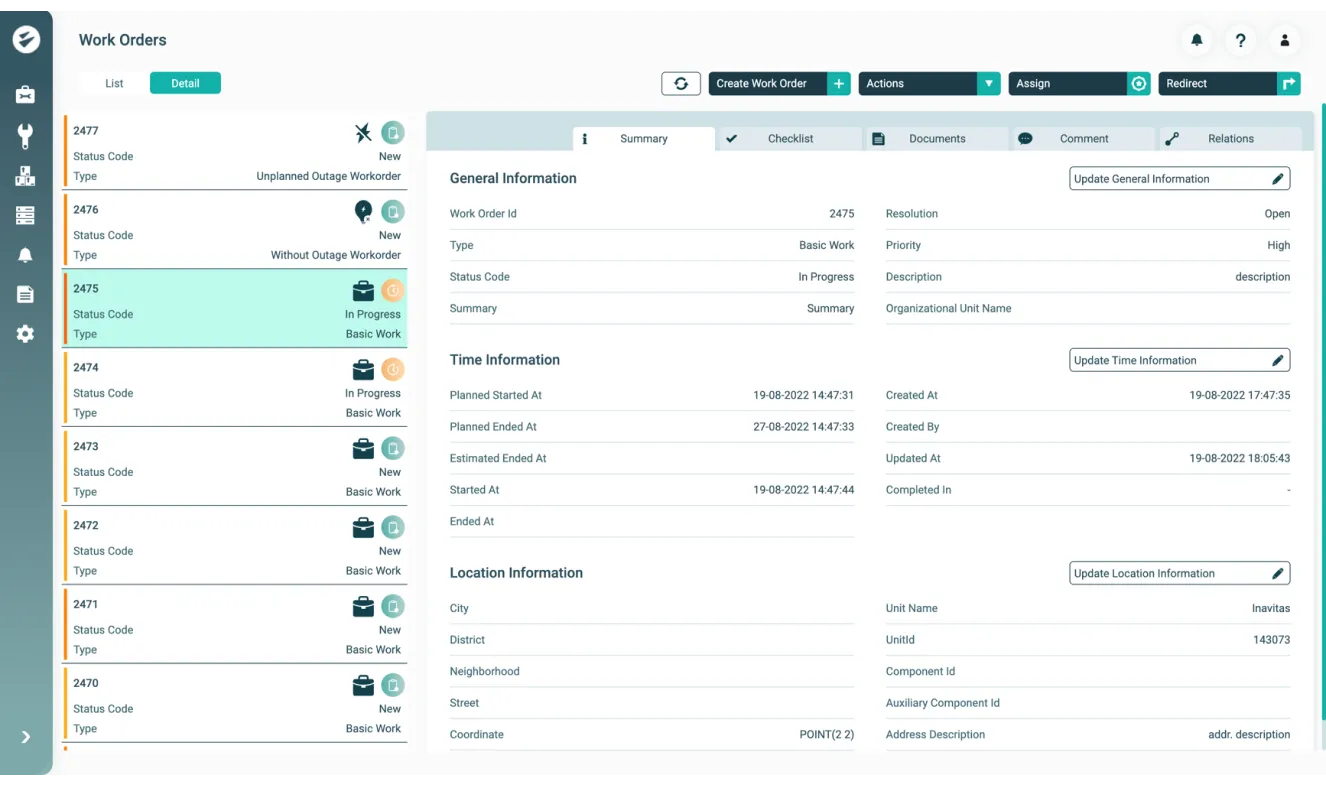View the Relations tab
The width and height of the screenshot is (1326, 786).
[1230, 138]
